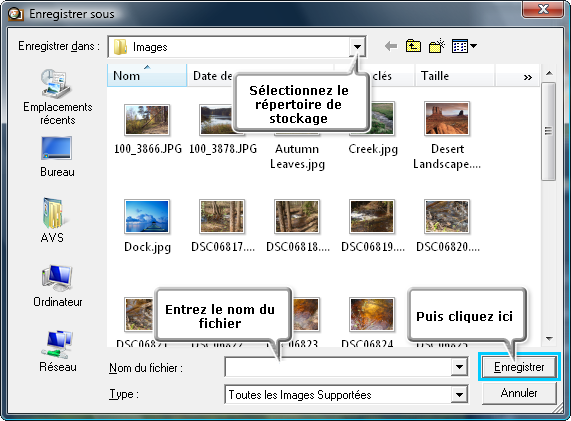The height and width of the screenshot is (421, 571).
Task: Click the scrollbar up arrow
Action: tap(549, 73)
